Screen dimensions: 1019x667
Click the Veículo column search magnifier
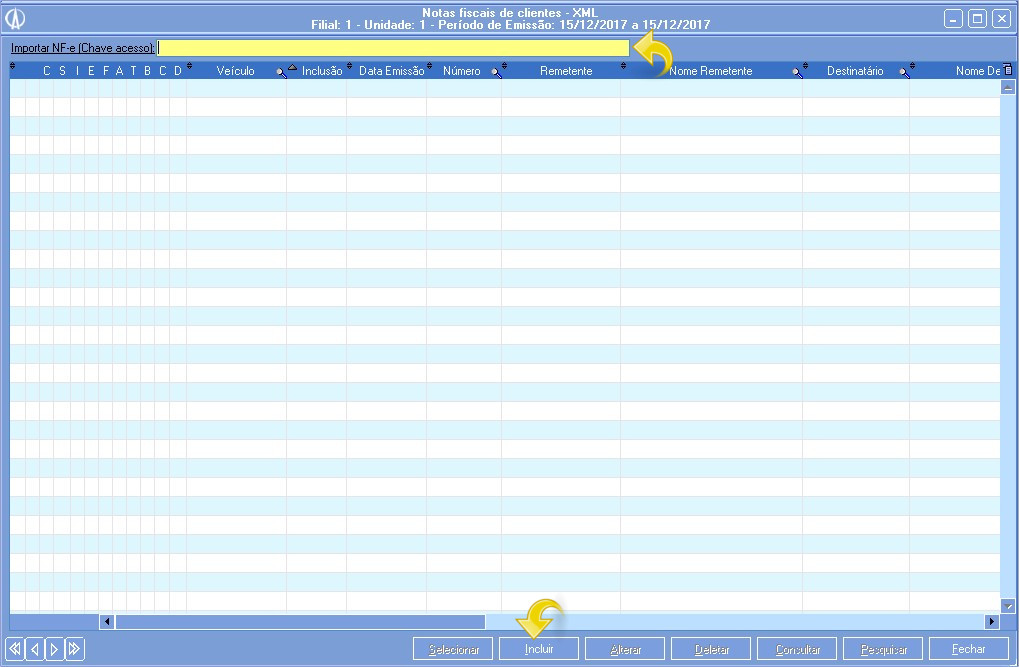click(x=281, y=72)
